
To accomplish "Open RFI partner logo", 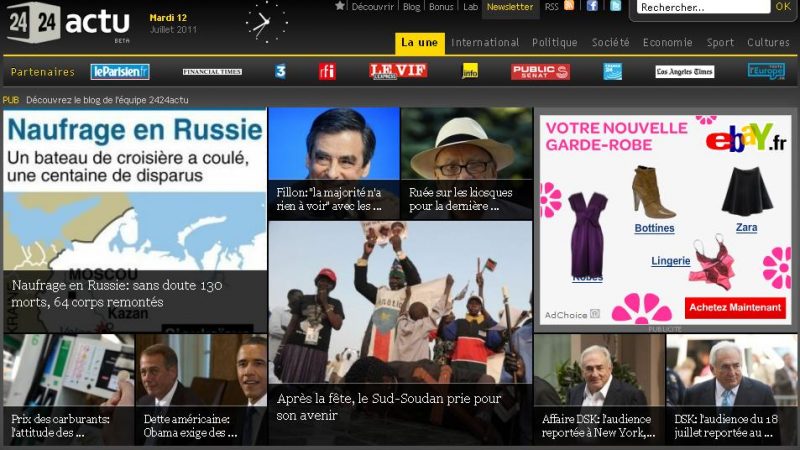I will point(327,71).
